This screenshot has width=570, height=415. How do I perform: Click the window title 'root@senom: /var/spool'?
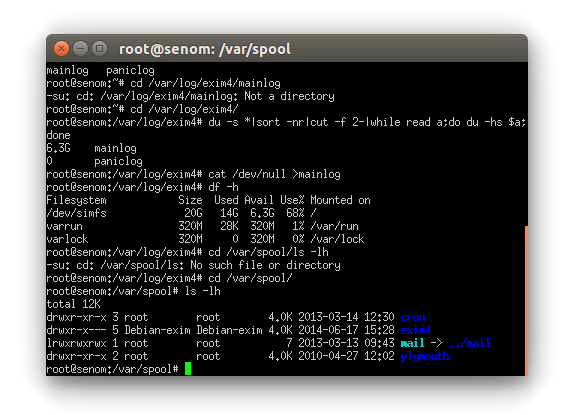pyautogui.click(x=205, y=49)
